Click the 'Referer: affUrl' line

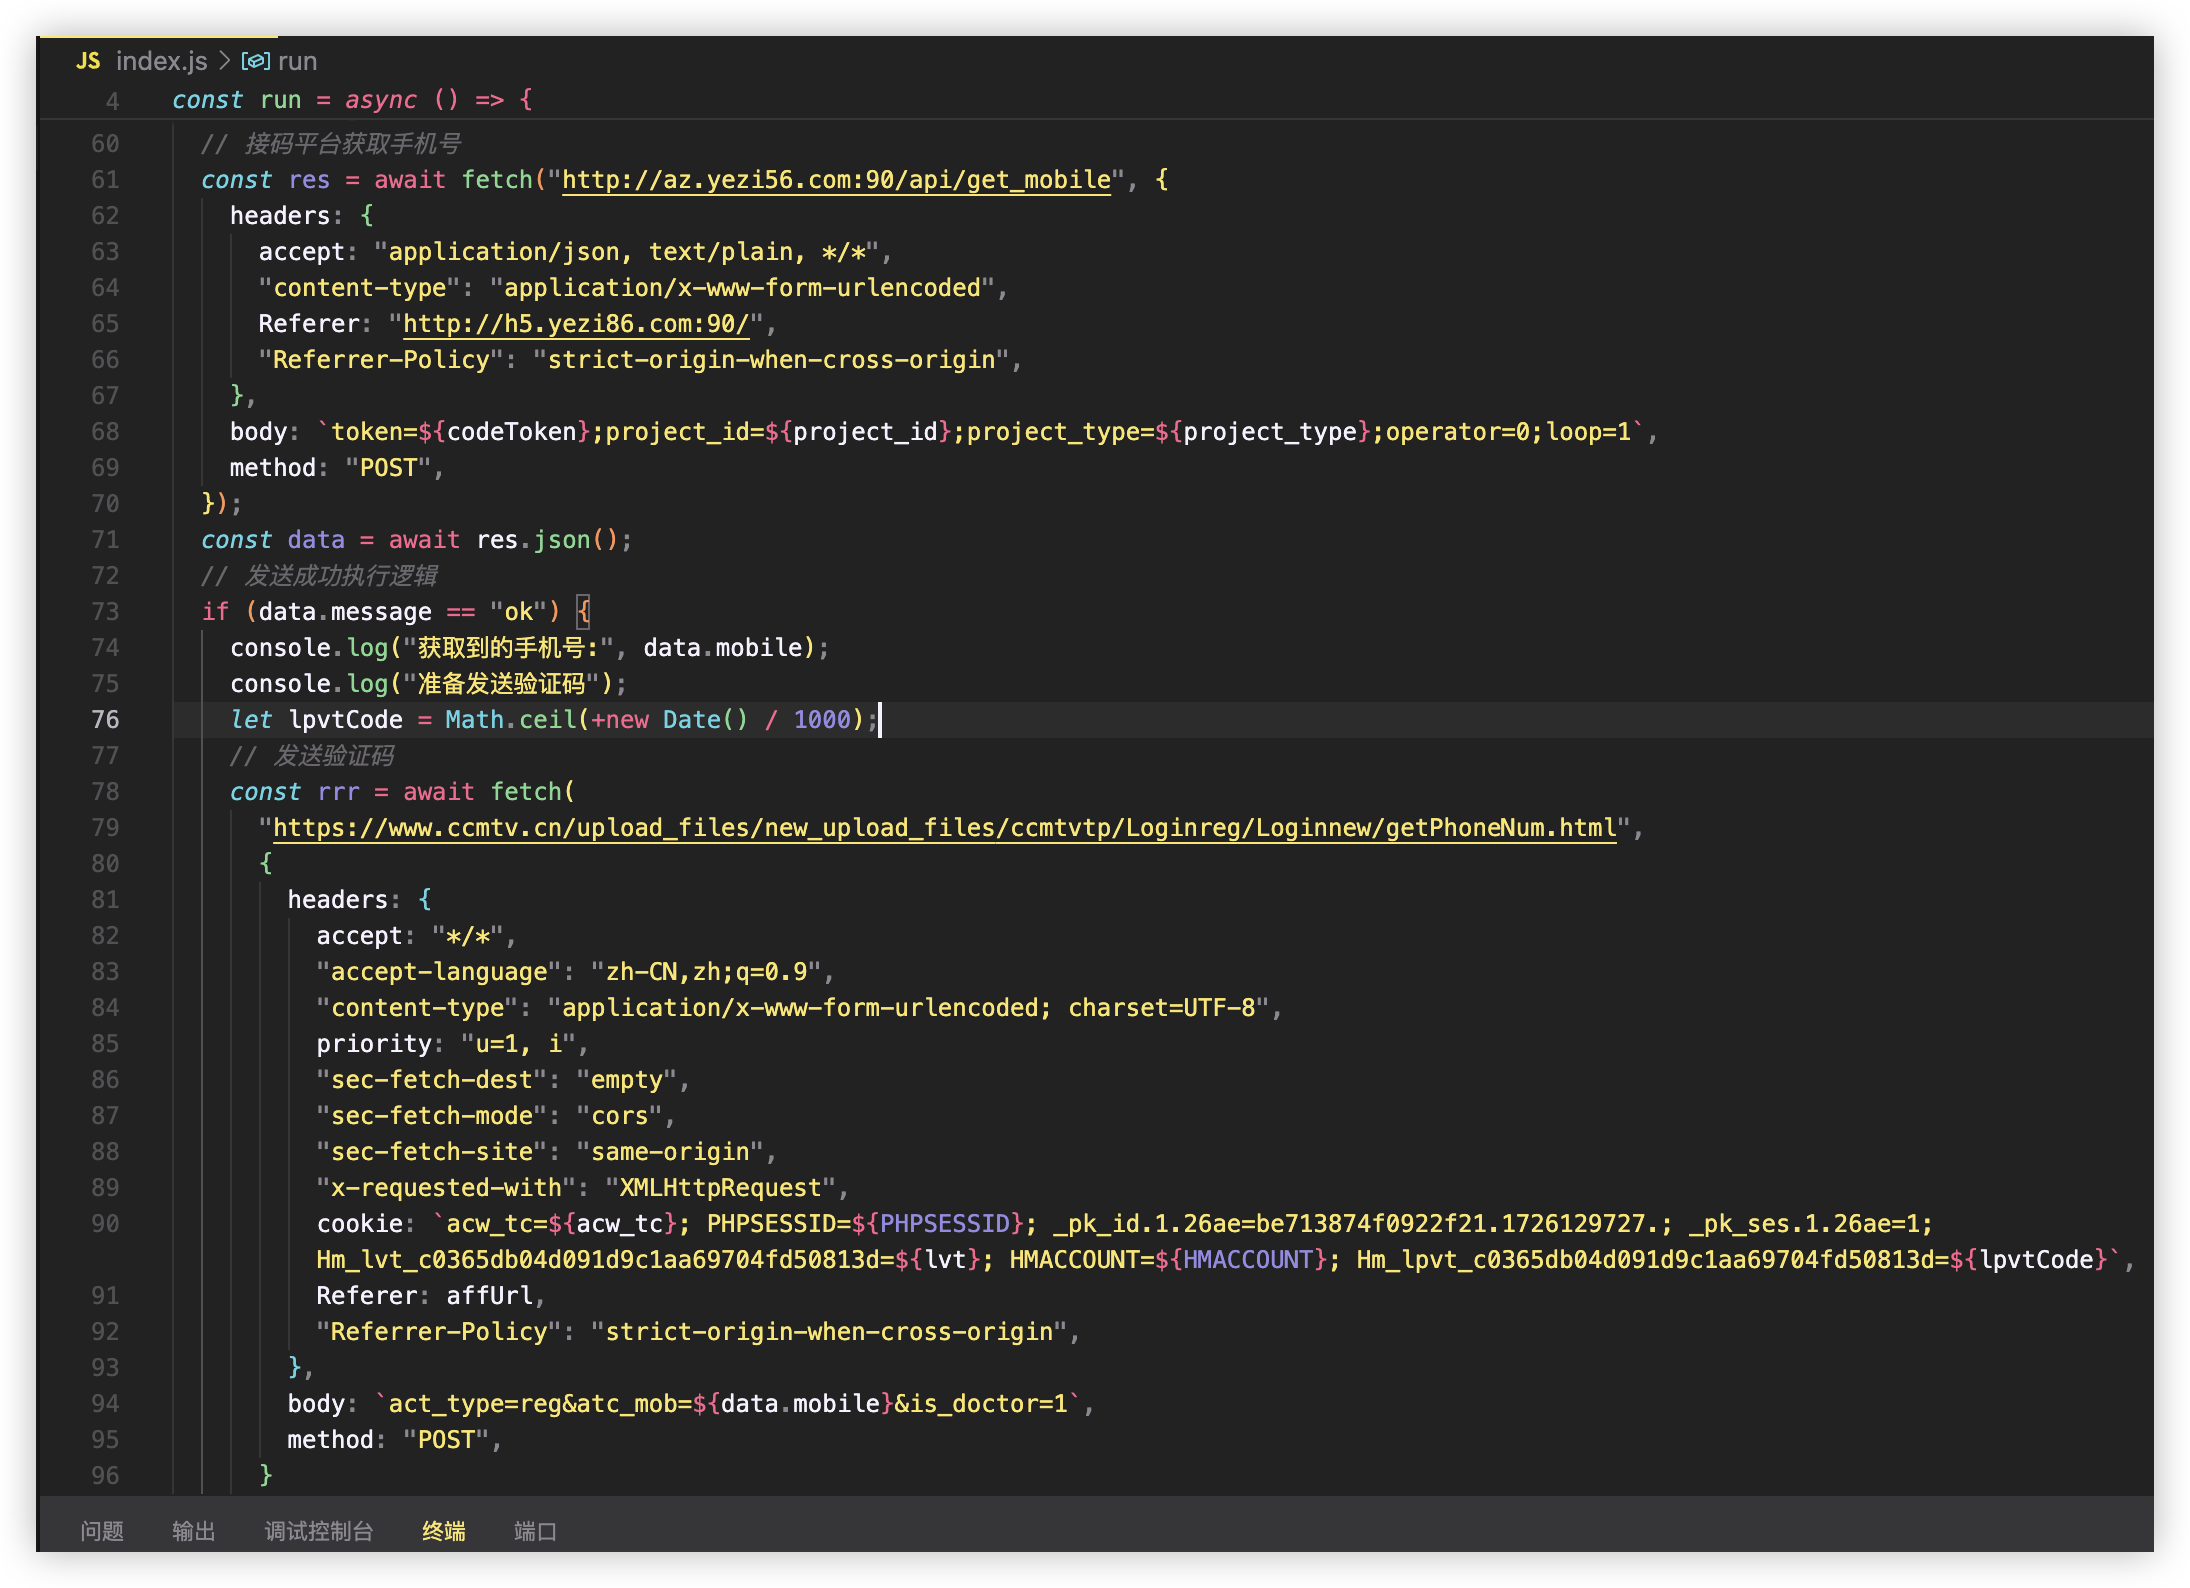tap(430, 1296)
